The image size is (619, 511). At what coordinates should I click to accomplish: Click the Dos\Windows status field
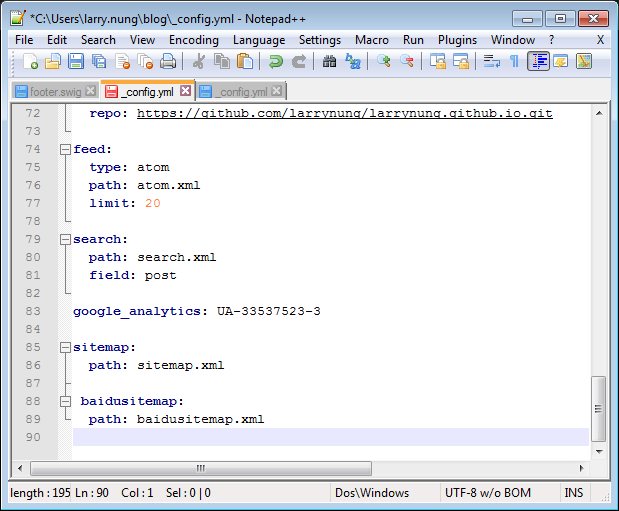pyautogui.click(x=372, y=493)
